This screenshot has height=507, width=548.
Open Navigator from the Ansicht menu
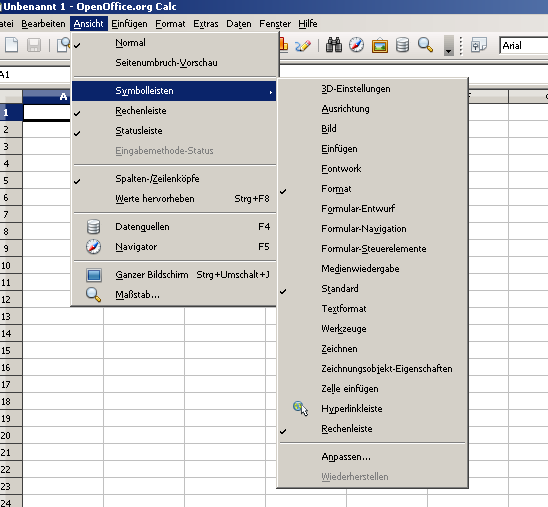(x=174, y=247)
